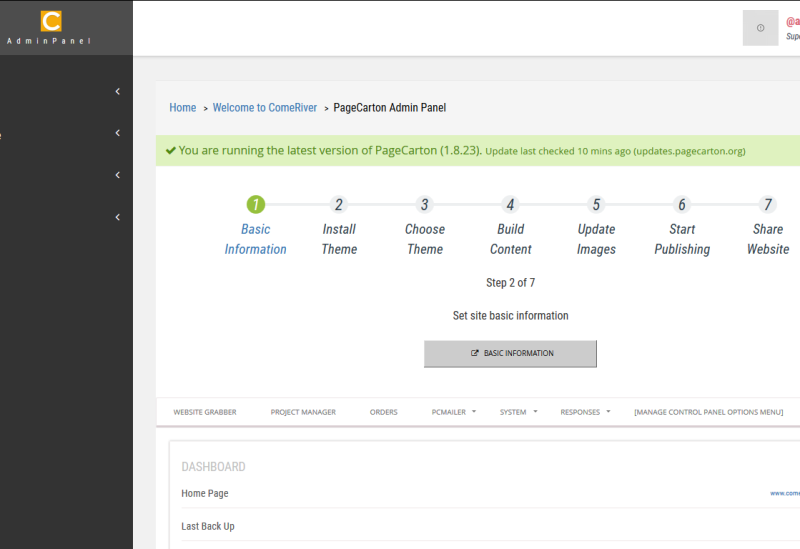Click the PageCarton Admin Panel breadcrumb text

[390, 108]
